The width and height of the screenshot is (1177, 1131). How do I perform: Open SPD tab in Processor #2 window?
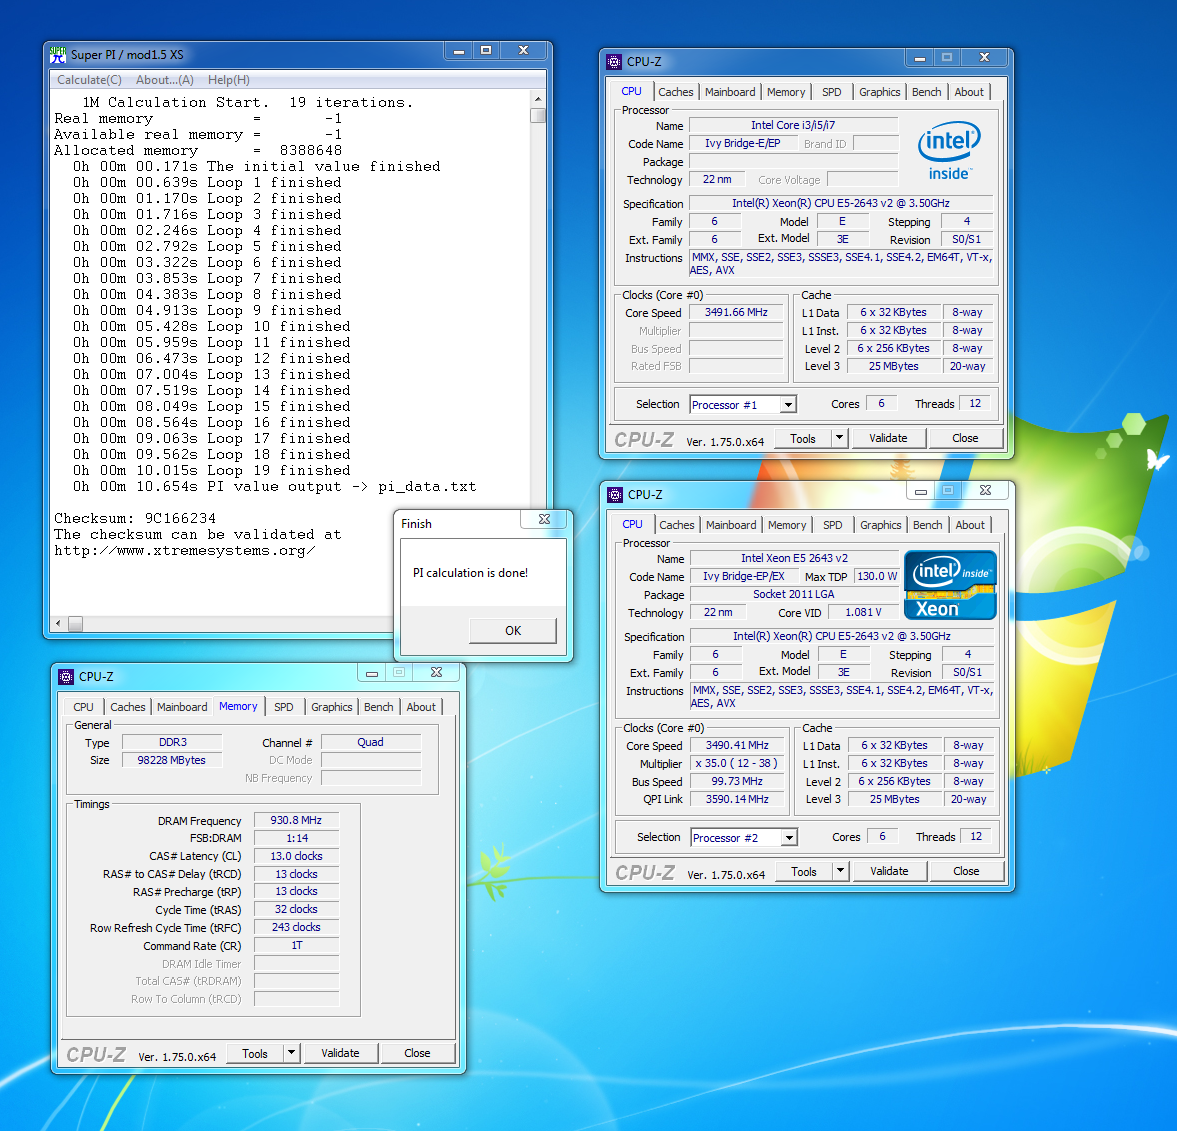click(x=832, y=525)
